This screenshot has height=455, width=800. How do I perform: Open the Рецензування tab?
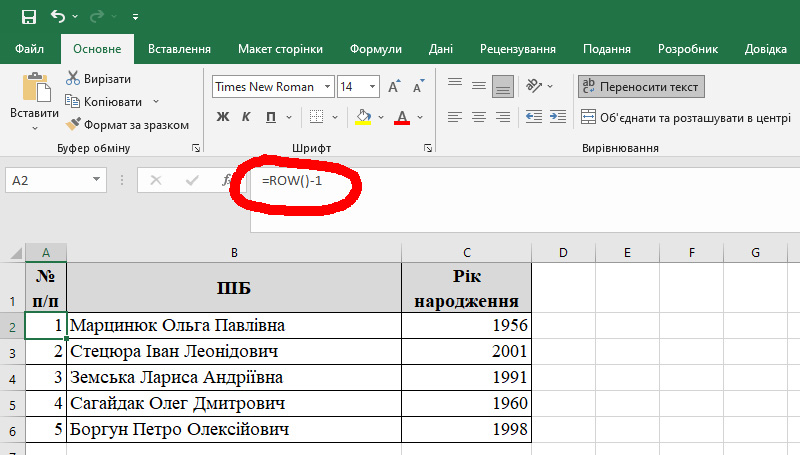tap(517, 49)
